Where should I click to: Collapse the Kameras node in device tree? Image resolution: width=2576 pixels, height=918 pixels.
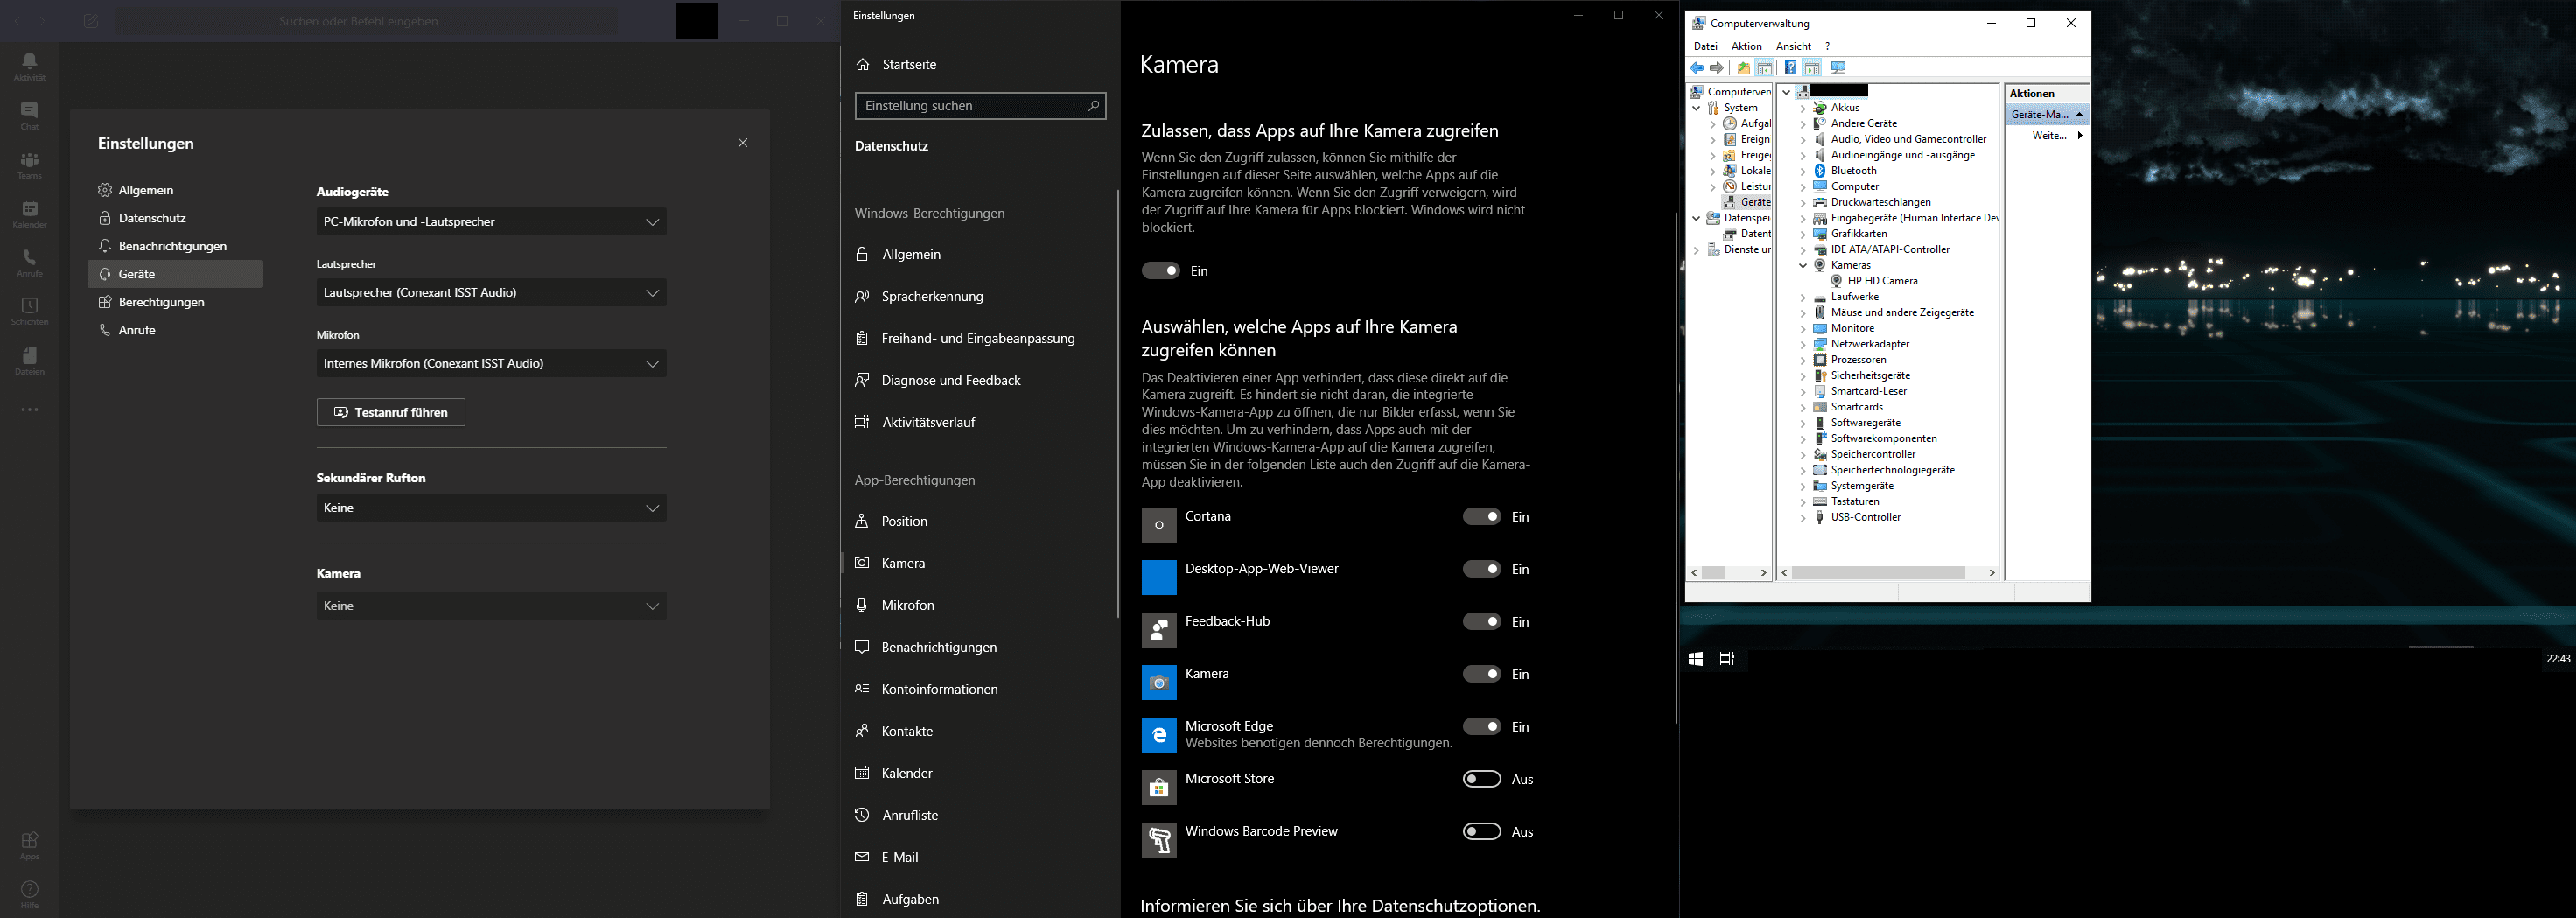1803,266
